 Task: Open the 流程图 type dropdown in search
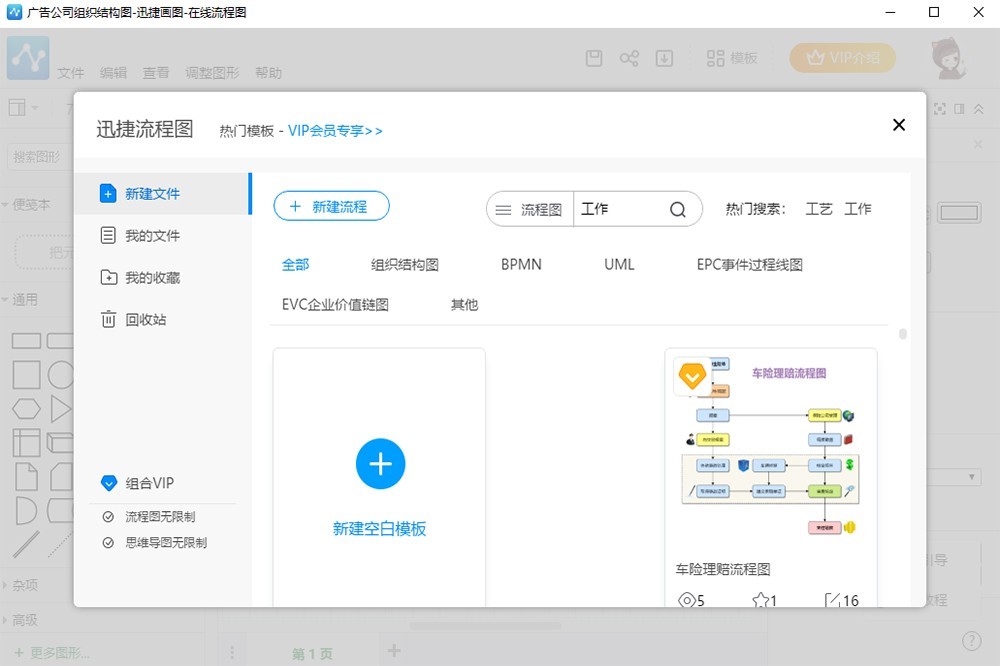pos(530,210)
